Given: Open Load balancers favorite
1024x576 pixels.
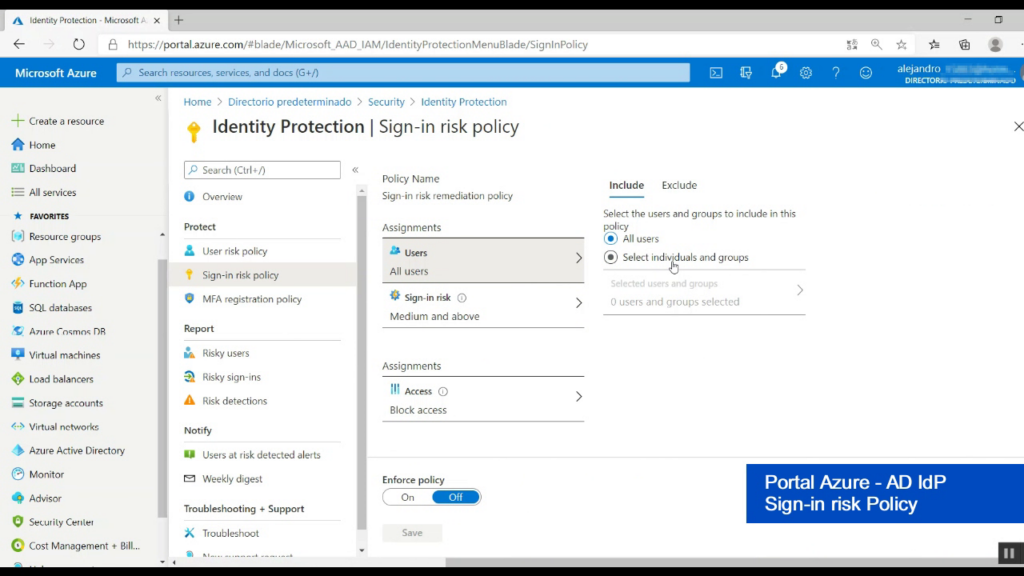Looking at the screenshot, I should [52, 379].
